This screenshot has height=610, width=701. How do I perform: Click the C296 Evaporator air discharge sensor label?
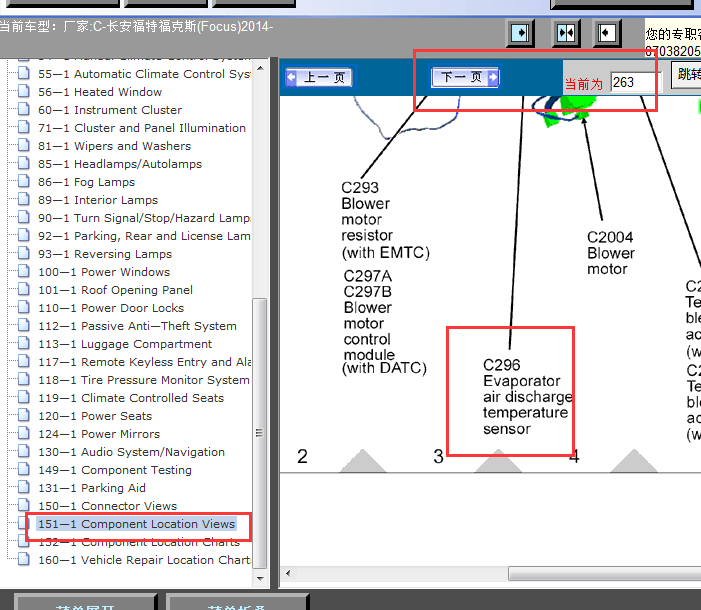coord(527,397)
